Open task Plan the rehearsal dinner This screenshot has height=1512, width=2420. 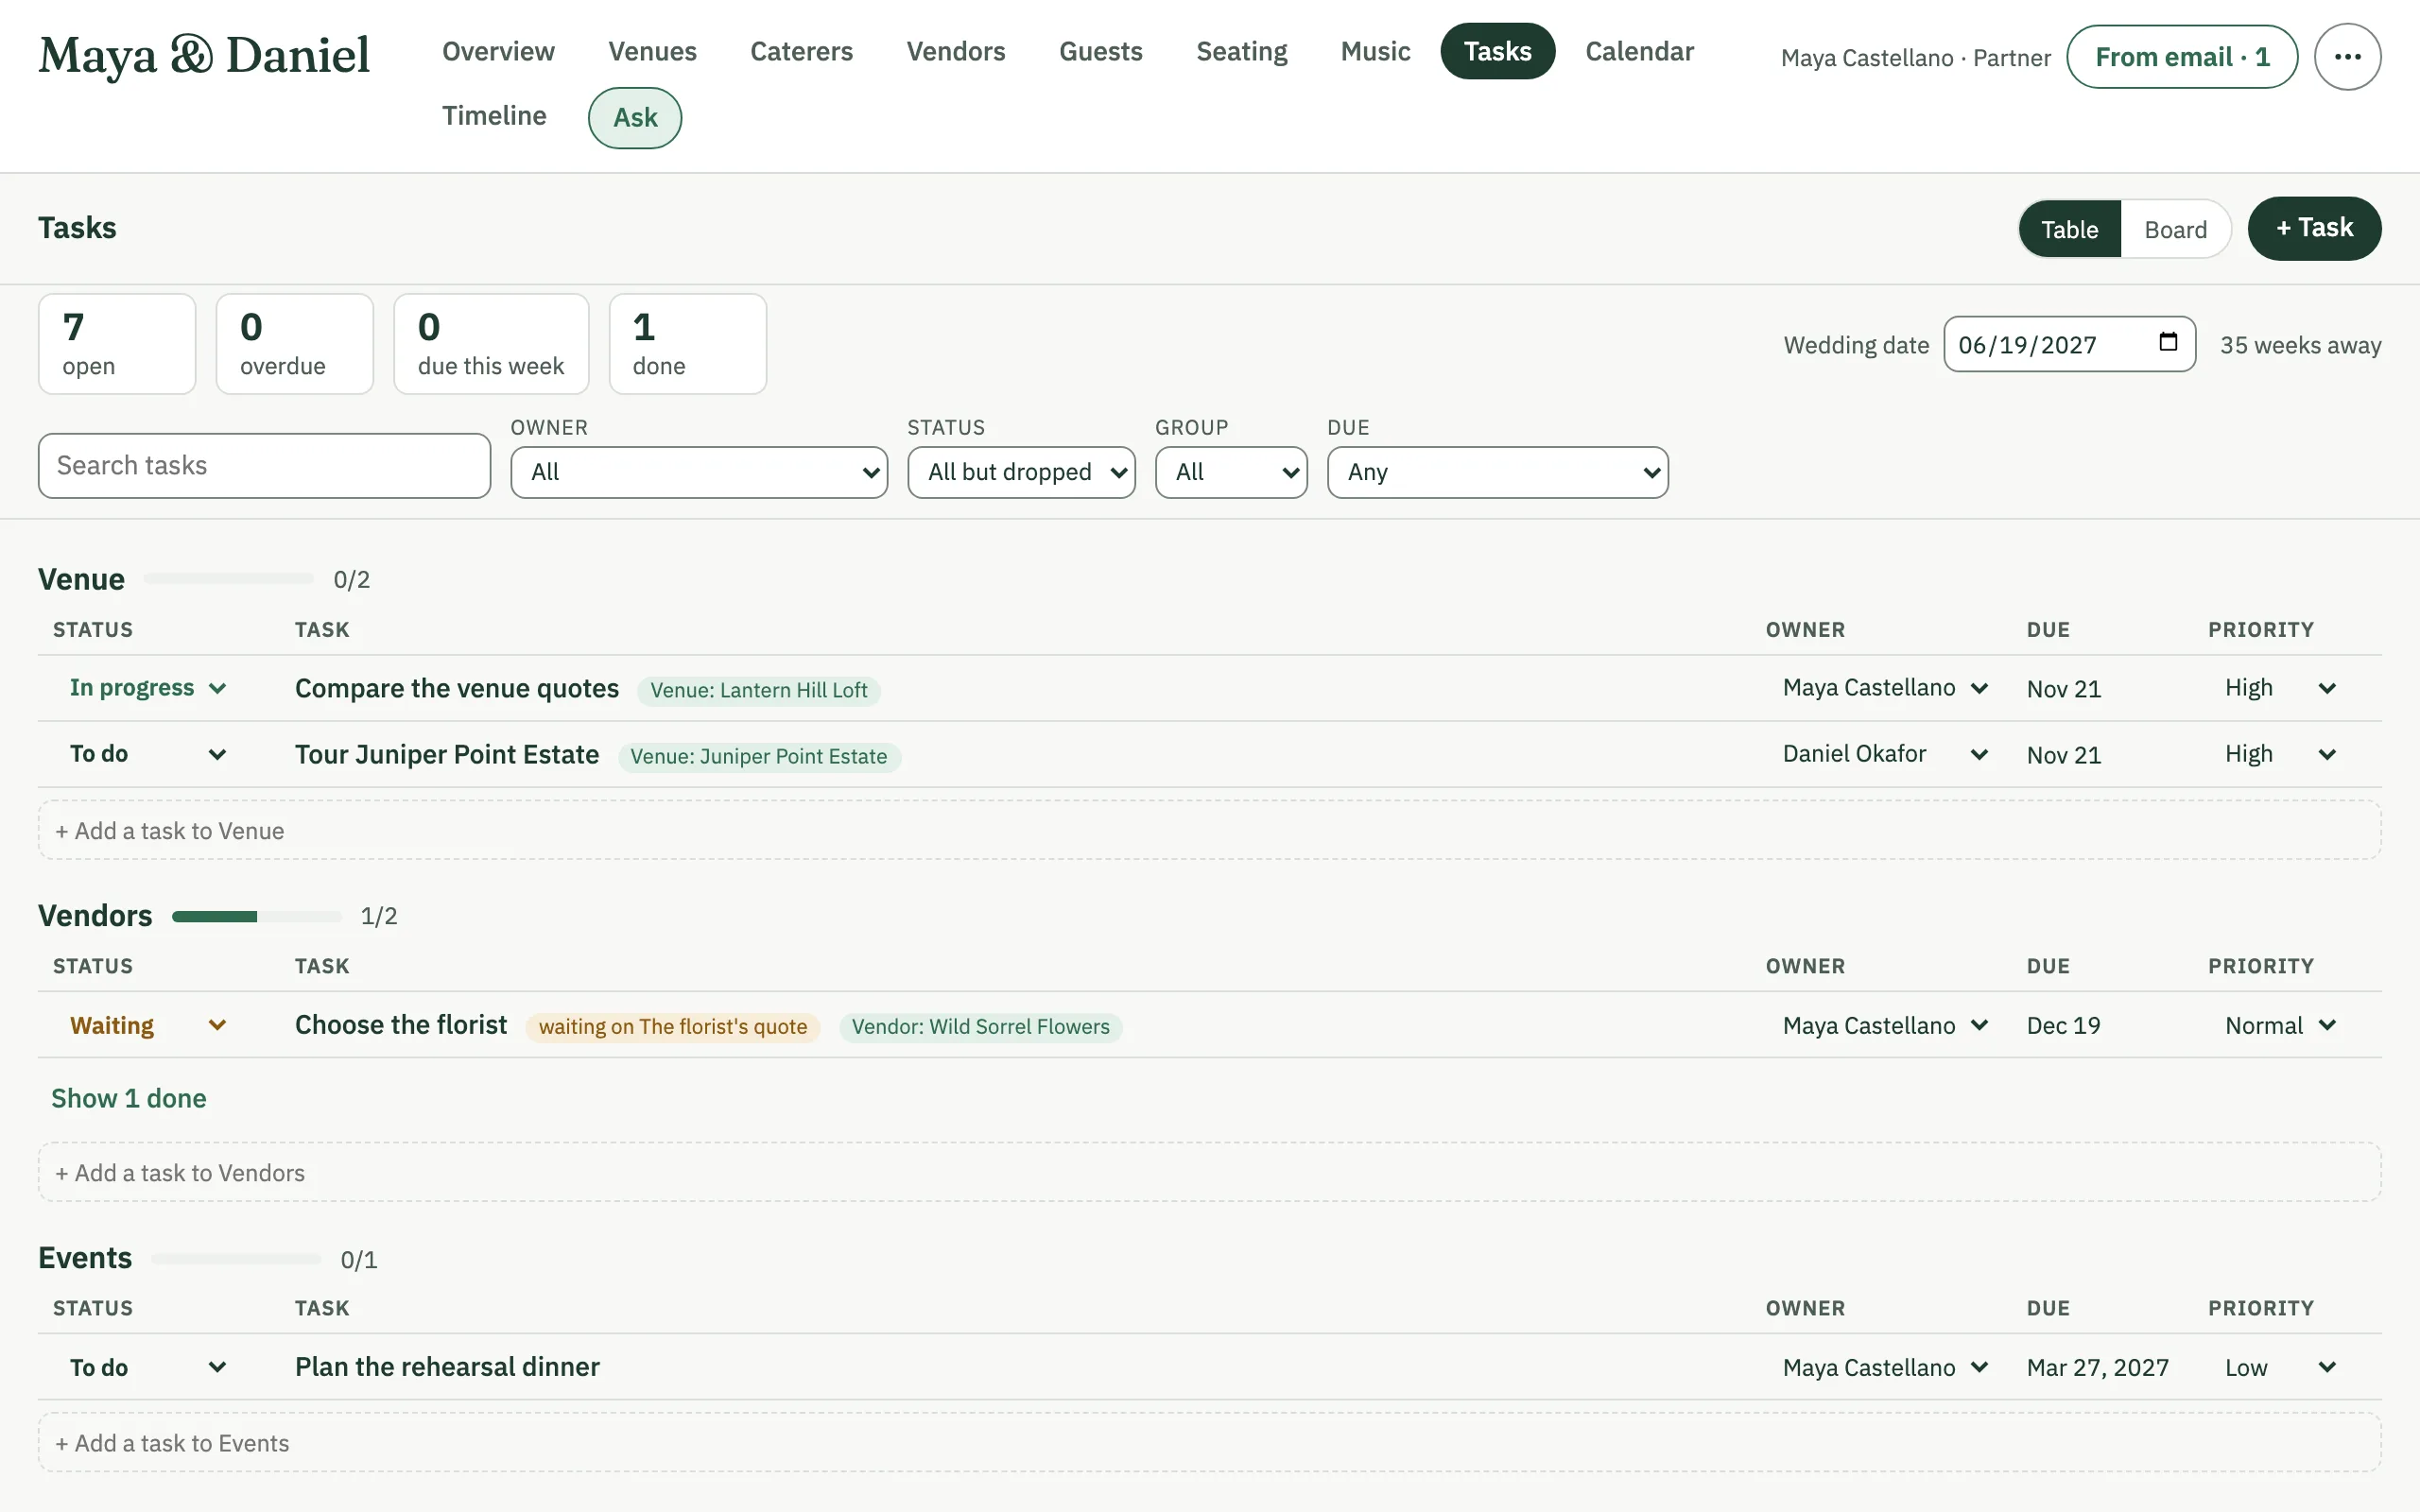[447, 1367]
